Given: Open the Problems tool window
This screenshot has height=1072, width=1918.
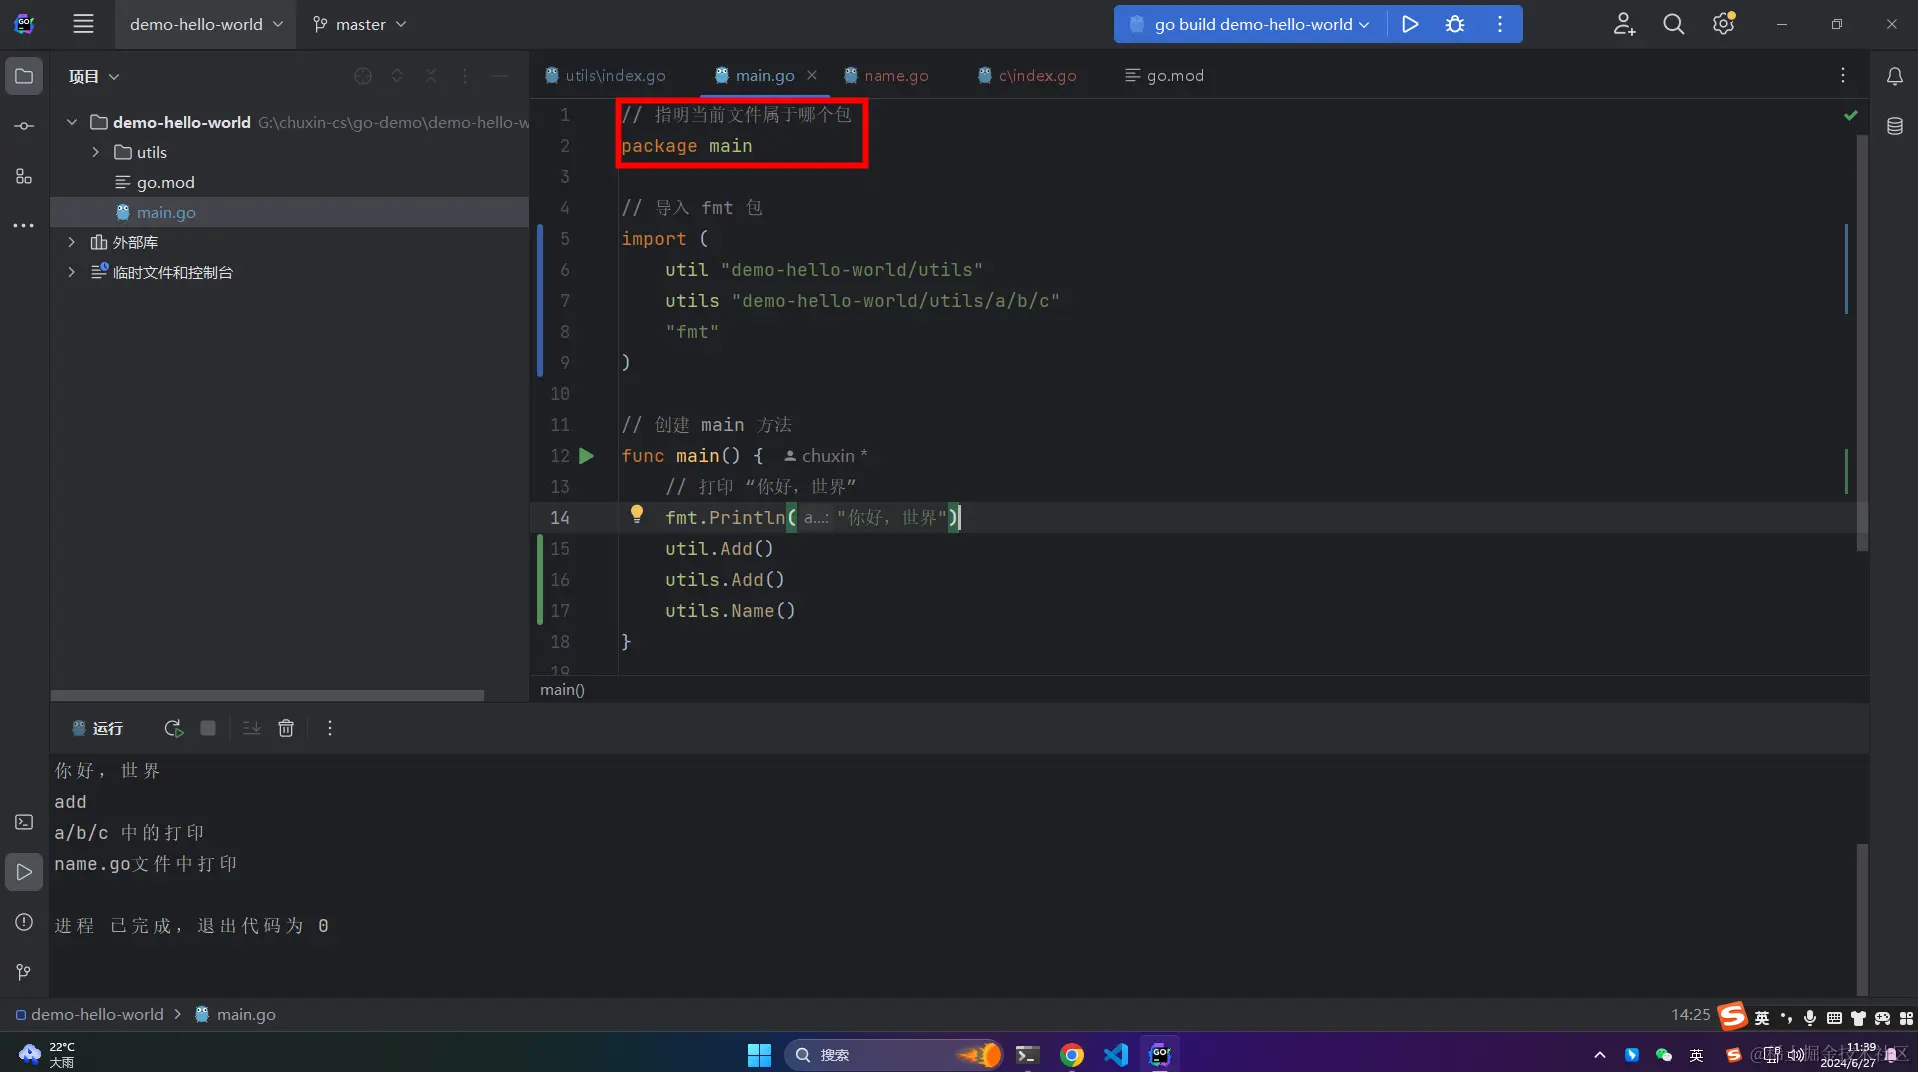Looking at the screenshot, I should pyautogui.click(x=24, y=922).
